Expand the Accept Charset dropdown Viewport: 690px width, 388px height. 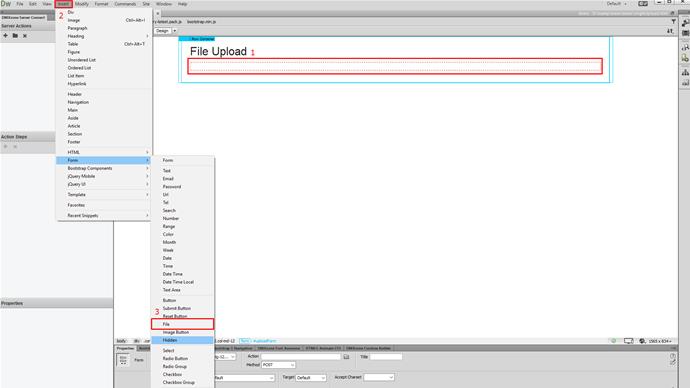(x=378, y=377)
